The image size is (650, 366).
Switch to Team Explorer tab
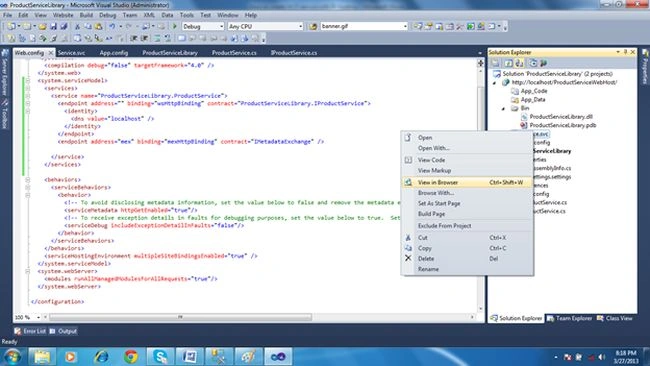point(570,318)
